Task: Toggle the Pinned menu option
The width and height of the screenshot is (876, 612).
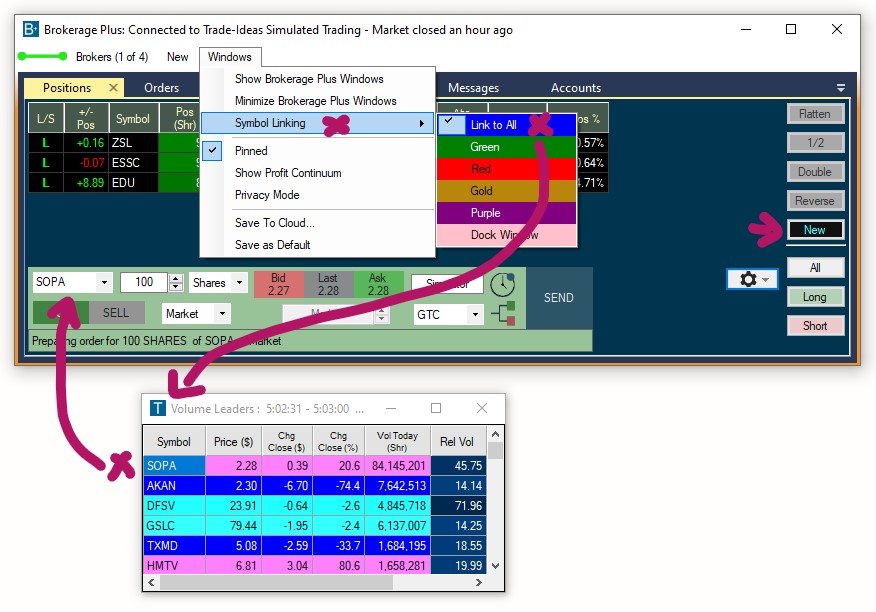Action: (251, 151)
